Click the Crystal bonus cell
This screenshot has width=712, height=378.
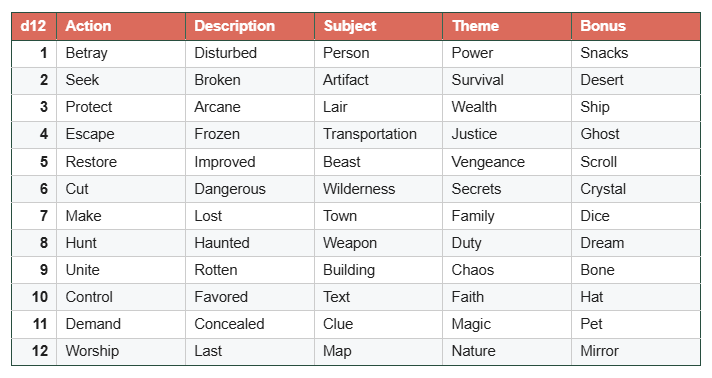(x=636, y=189)
